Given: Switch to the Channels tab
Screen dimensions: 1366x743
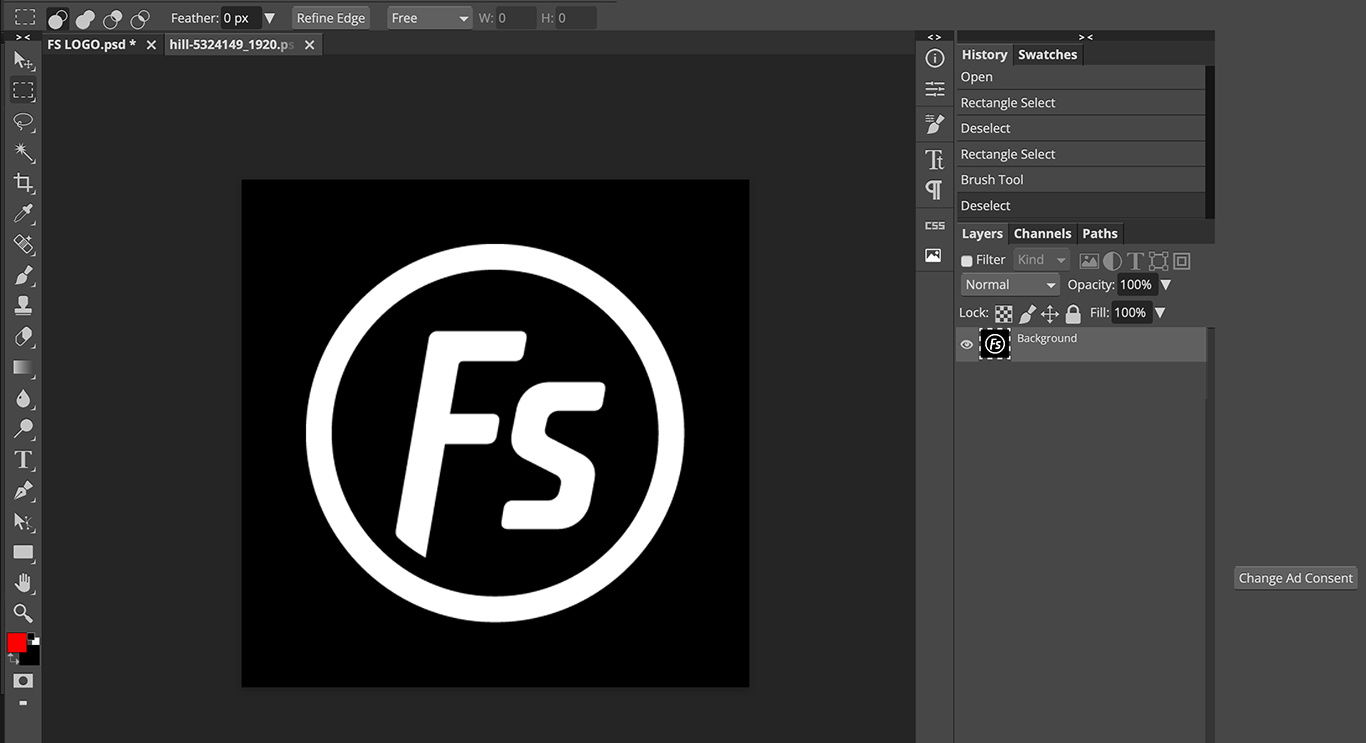Looking at the screenshot, I should 1042,234.
